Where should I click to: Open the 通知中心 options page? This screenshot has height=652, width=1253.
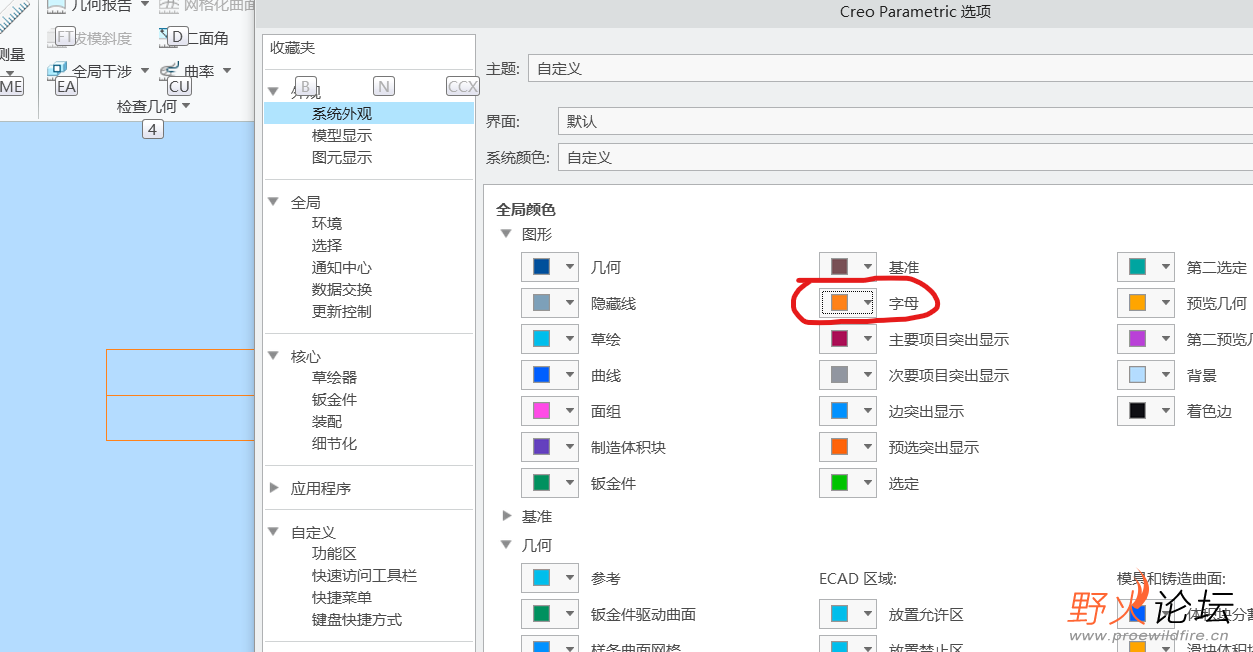341,268
